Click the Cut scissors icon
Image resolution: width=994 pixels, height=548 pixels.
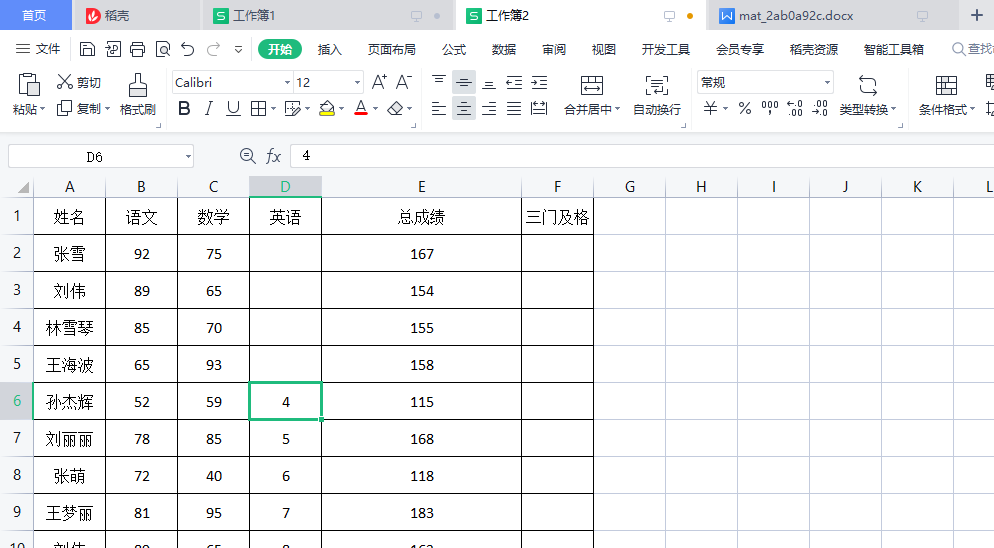point(65,82)
